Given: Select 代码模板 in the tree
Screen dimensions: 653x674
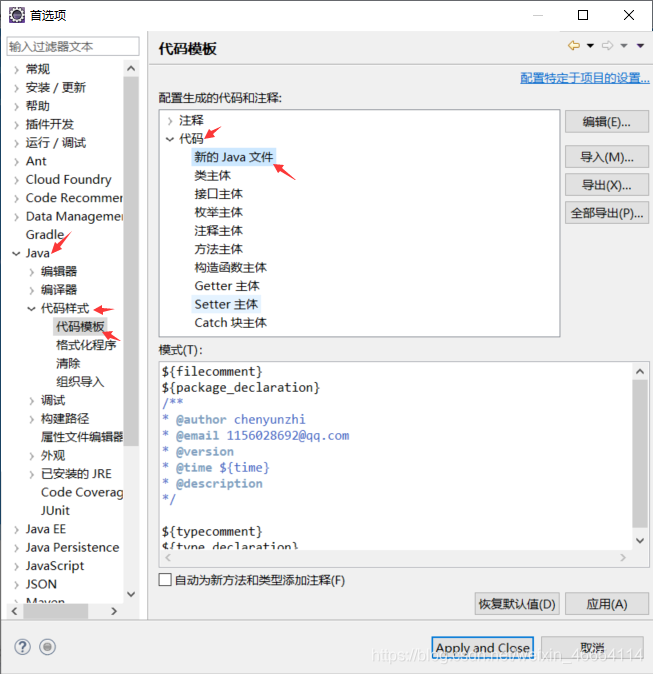Looking at the screenshot, I should tap(80, 327).
